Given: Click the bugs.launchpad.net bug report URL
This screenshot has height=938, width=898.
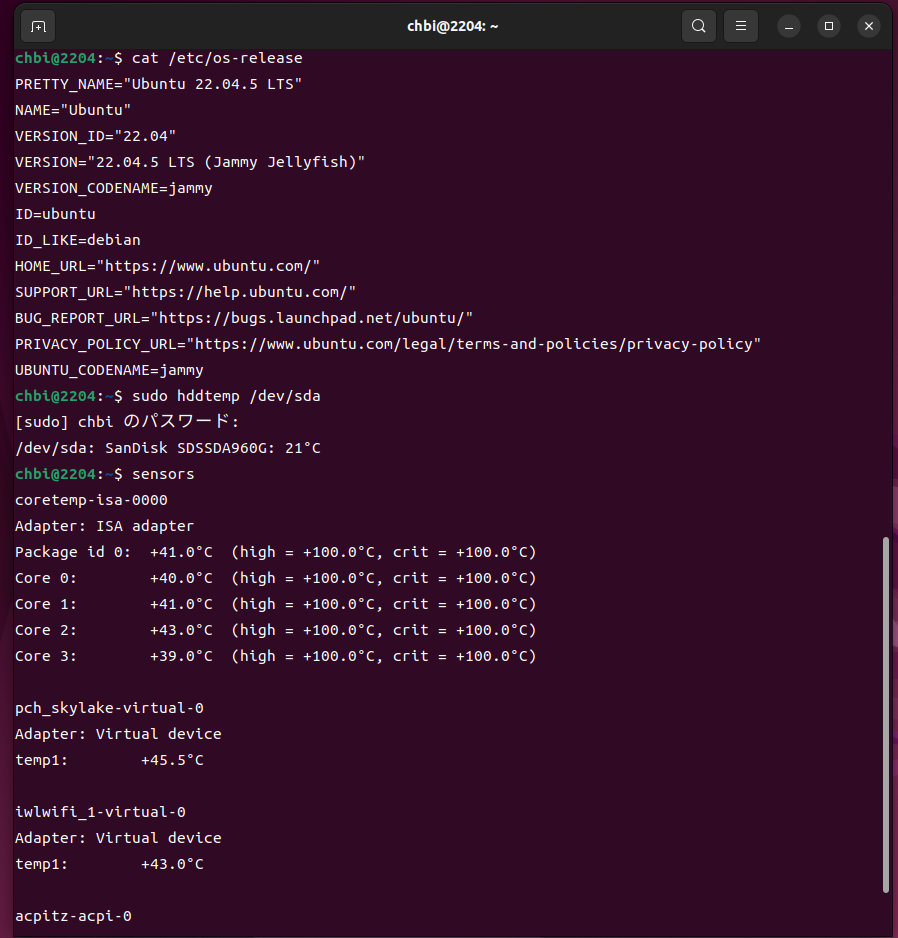Looking at the screenshot, I should click(311, 318).
